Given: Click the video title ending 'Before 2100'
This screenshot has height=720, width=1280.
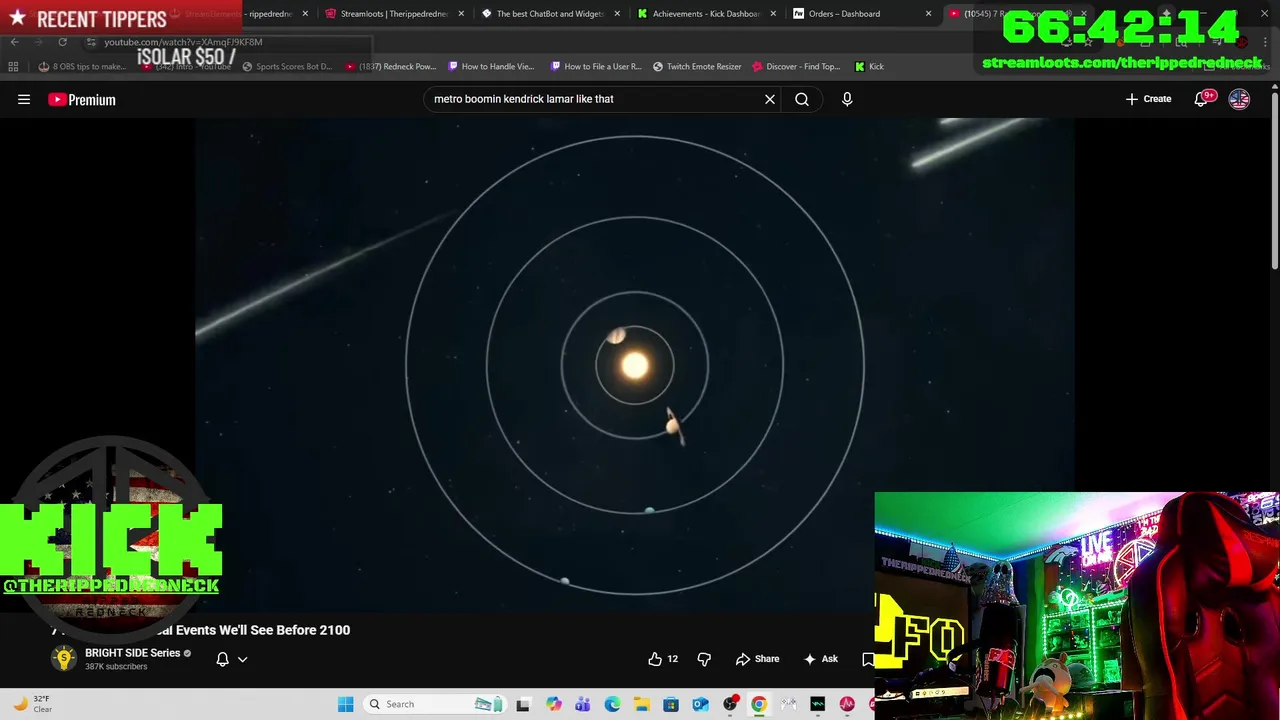Looking at the screenshot, I should tap(201, 630).
